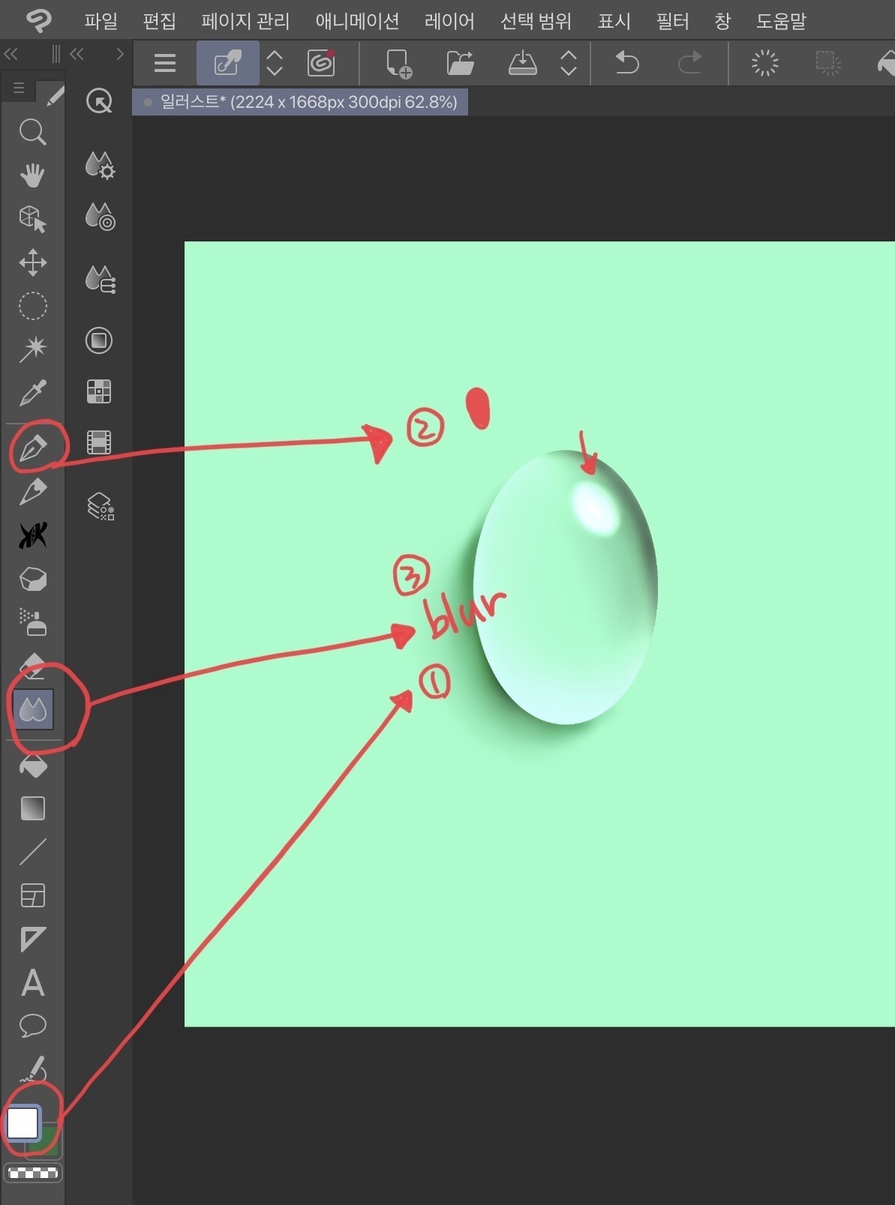Viewport: 895px width, 1205px height.
Task: Open Brush Size palette icon
Action: point(99,279)
